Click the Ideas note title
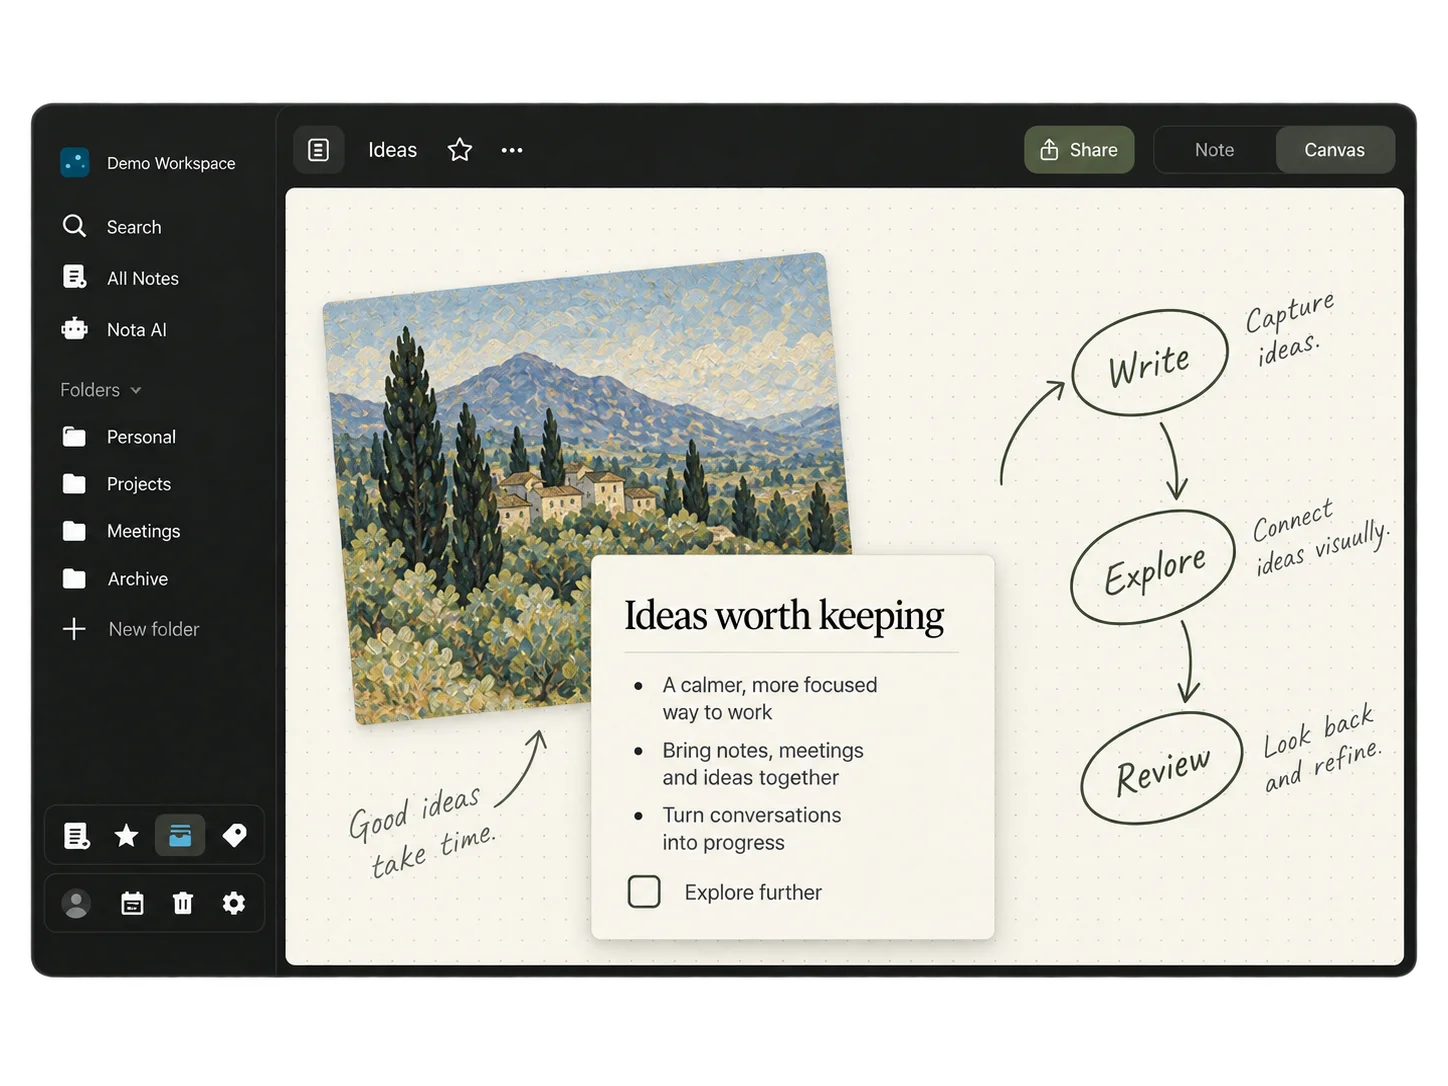The width and height of the screenshot is (1448, 1086). 392,150
